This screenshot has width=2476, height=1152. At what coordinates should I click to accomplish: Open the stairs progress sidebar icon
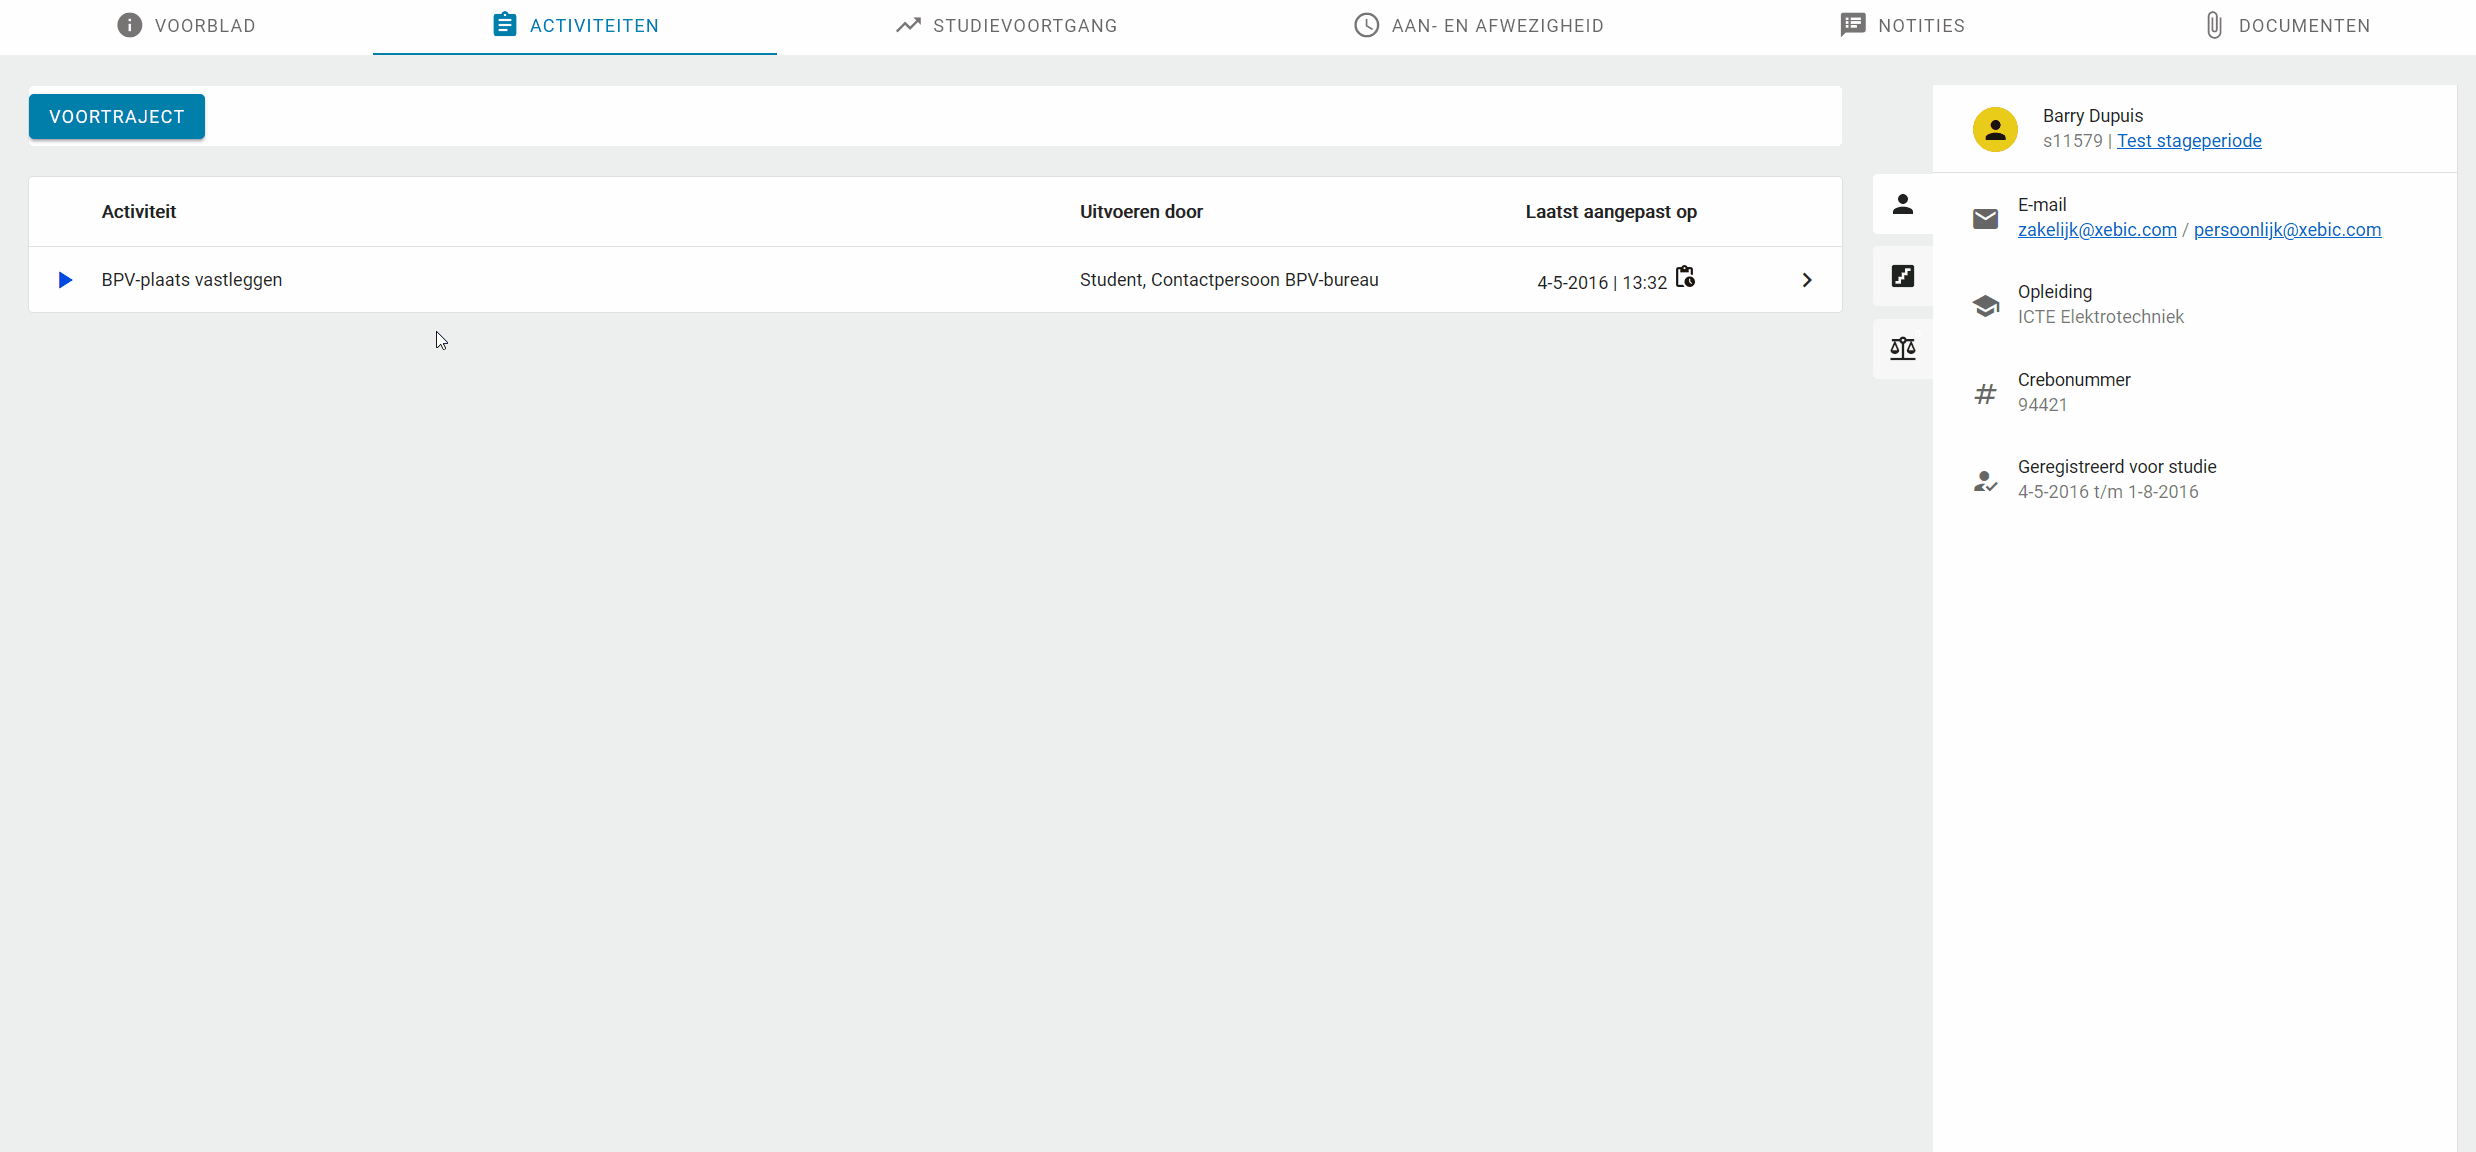1903,276
